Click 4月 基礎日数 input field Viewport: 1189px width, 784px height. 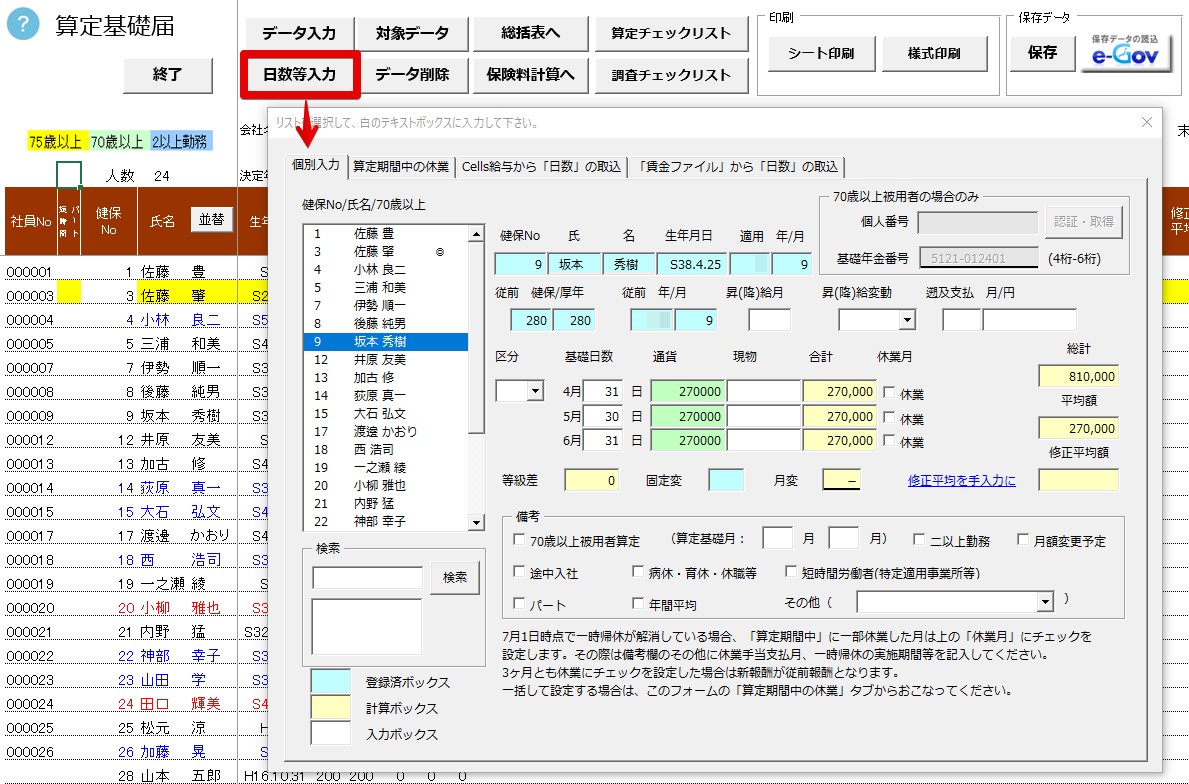click(x=603, y=391)
